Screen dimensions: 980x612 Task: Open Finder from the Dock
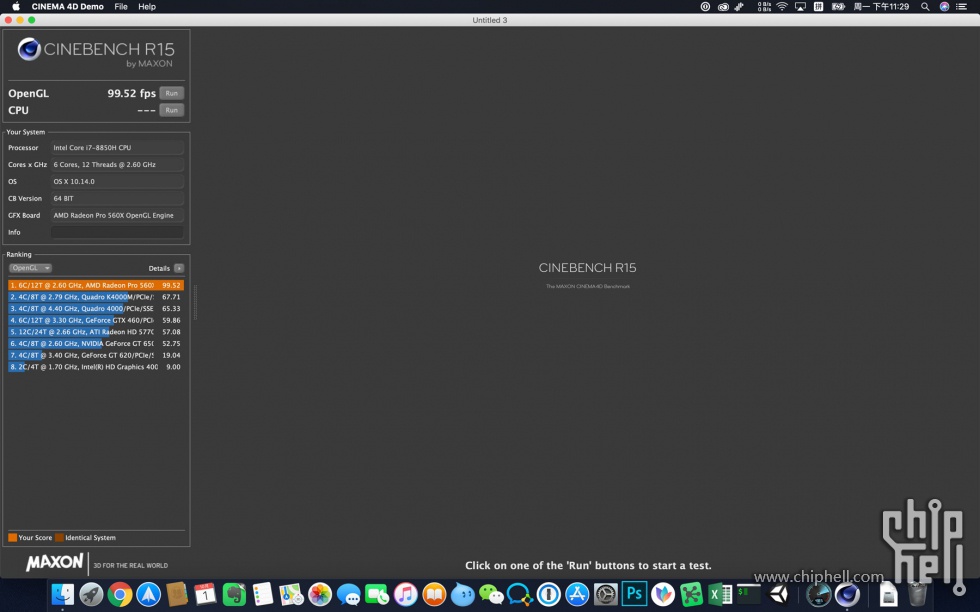tap(62, 594)
